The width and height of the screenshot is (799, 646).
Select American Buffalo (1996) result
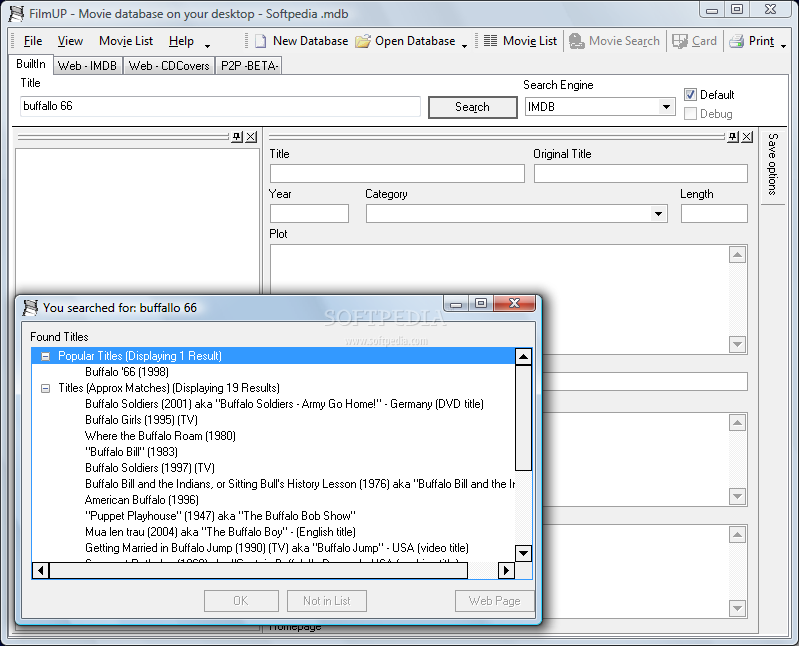click(x=142, y=500)
